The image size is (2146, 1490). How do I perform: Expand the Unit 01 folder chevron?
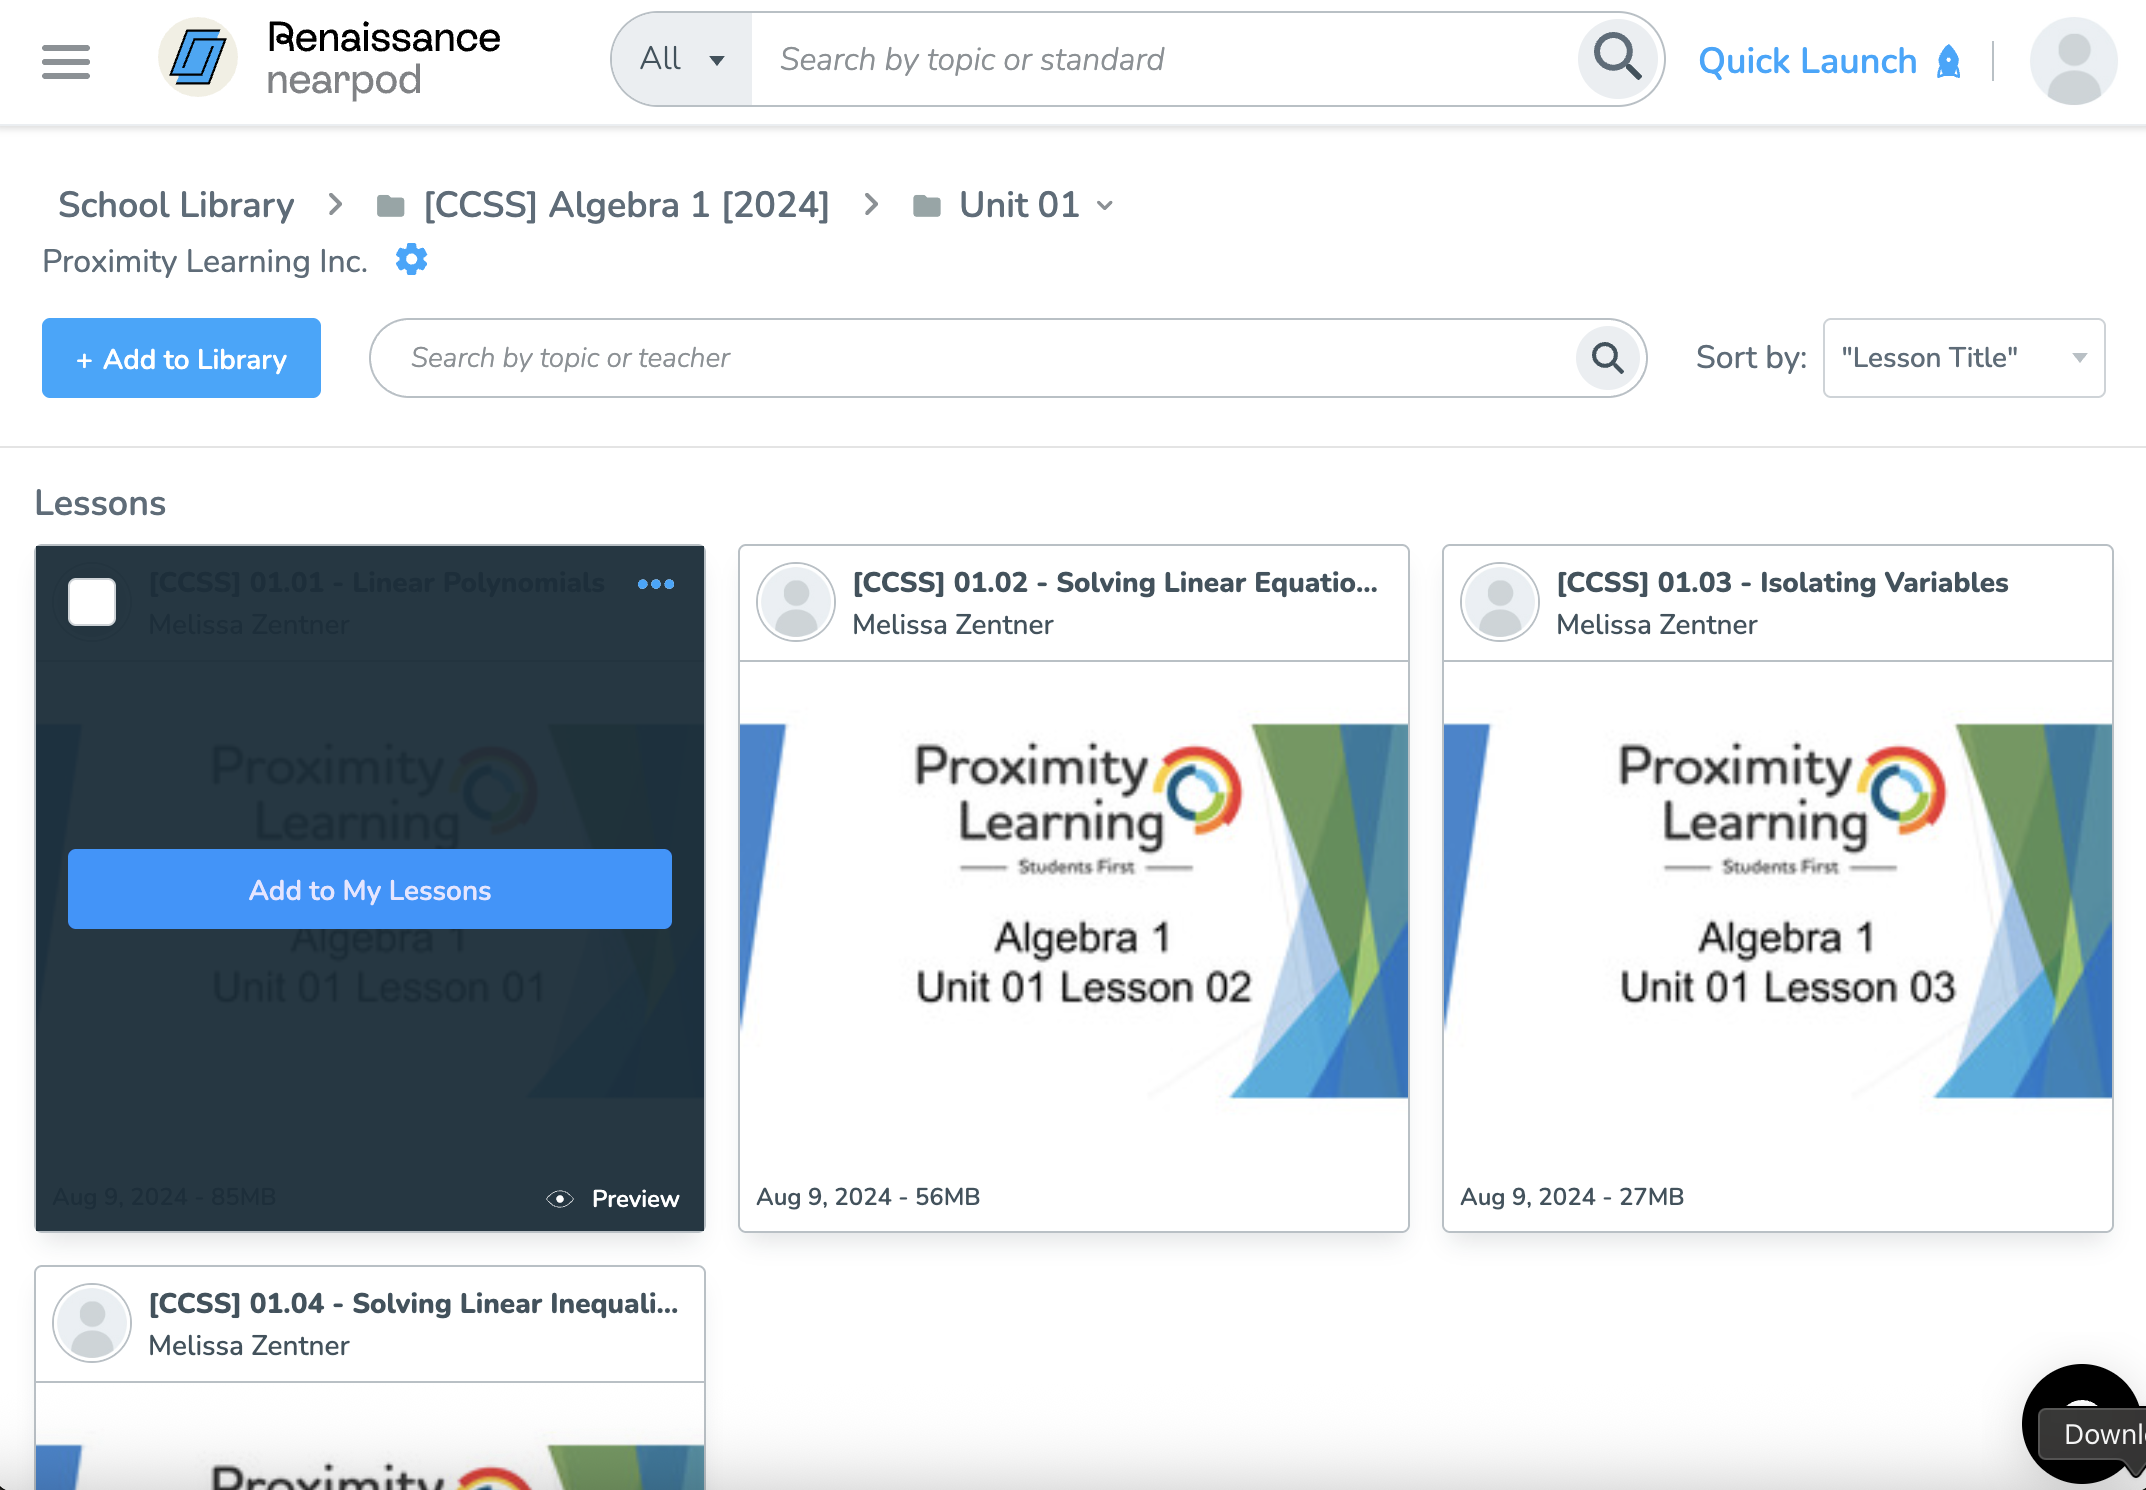(x=1105, y=206)
